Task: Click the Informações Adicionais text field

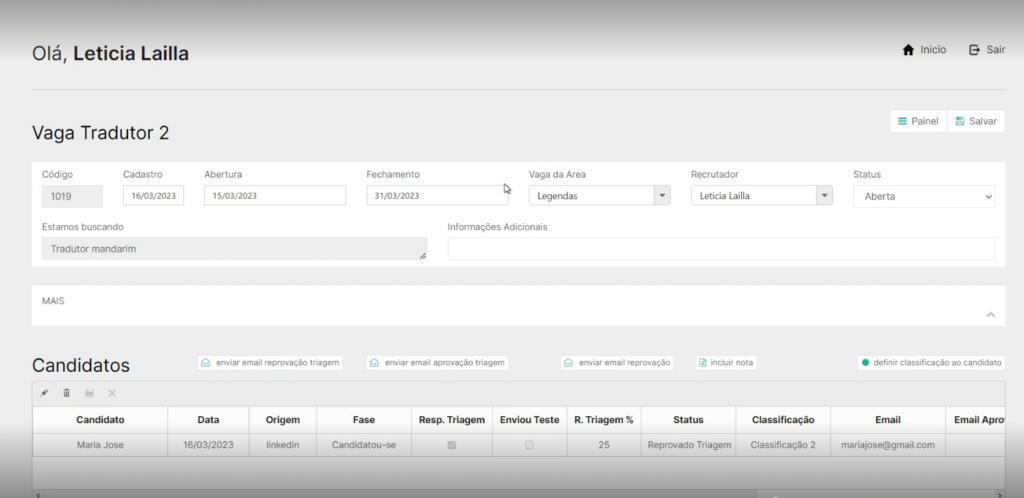Action: pos(721,249)
